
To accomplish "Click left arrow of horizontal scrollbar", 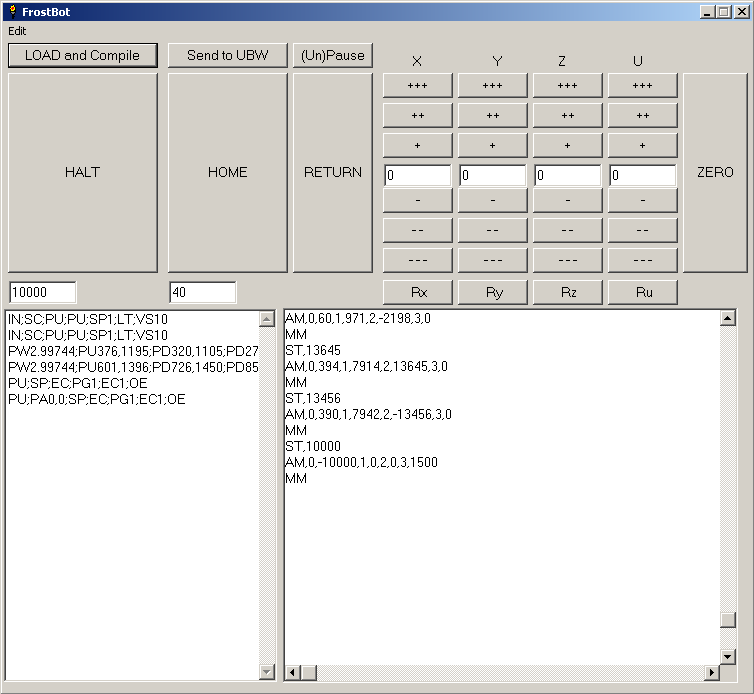I will click(293, 672).
